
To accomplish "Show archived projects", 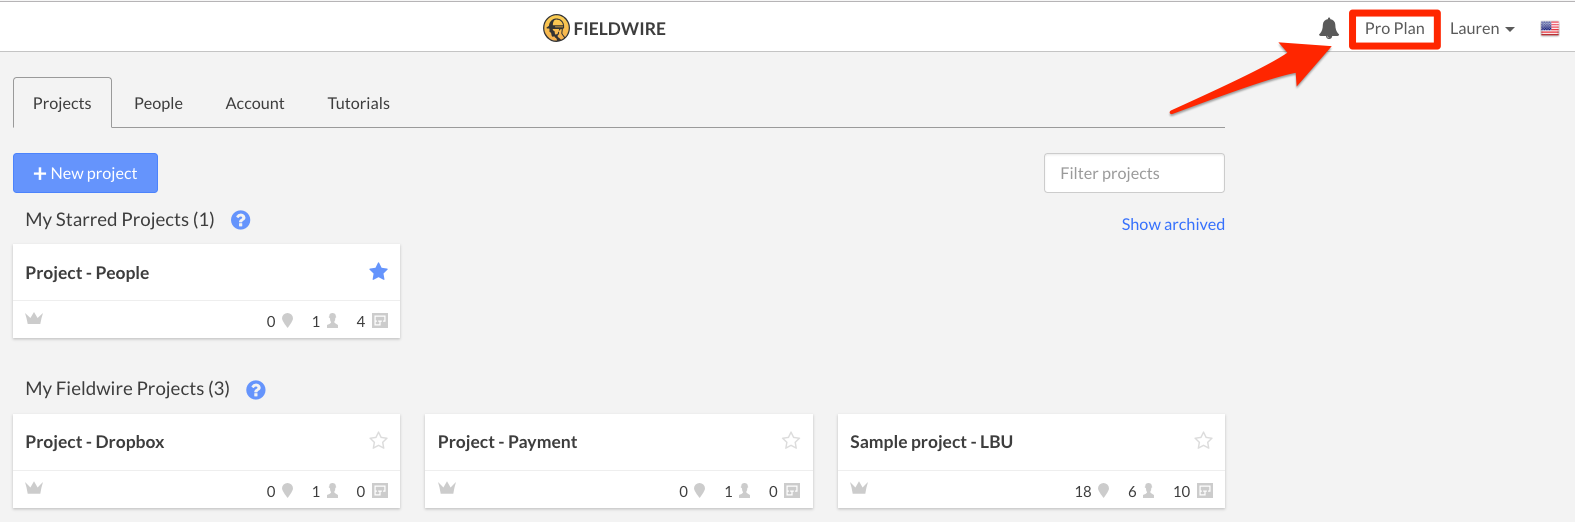I will (x=1173, y=224).
